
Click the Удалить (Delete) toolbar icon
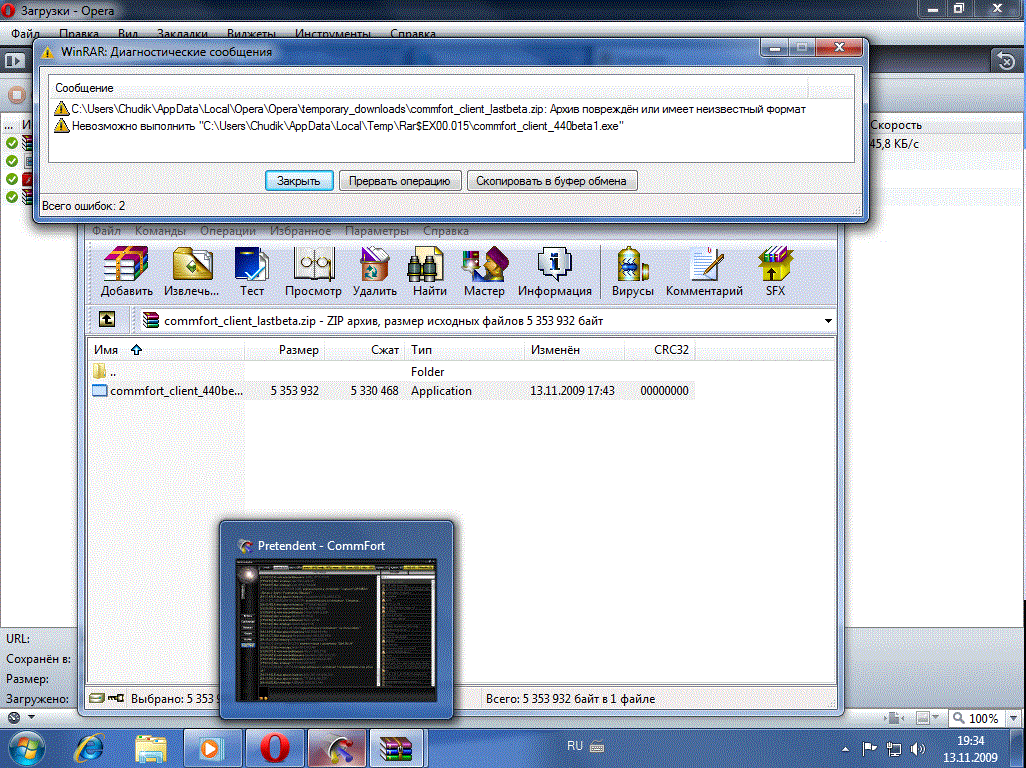pos(375,272)
